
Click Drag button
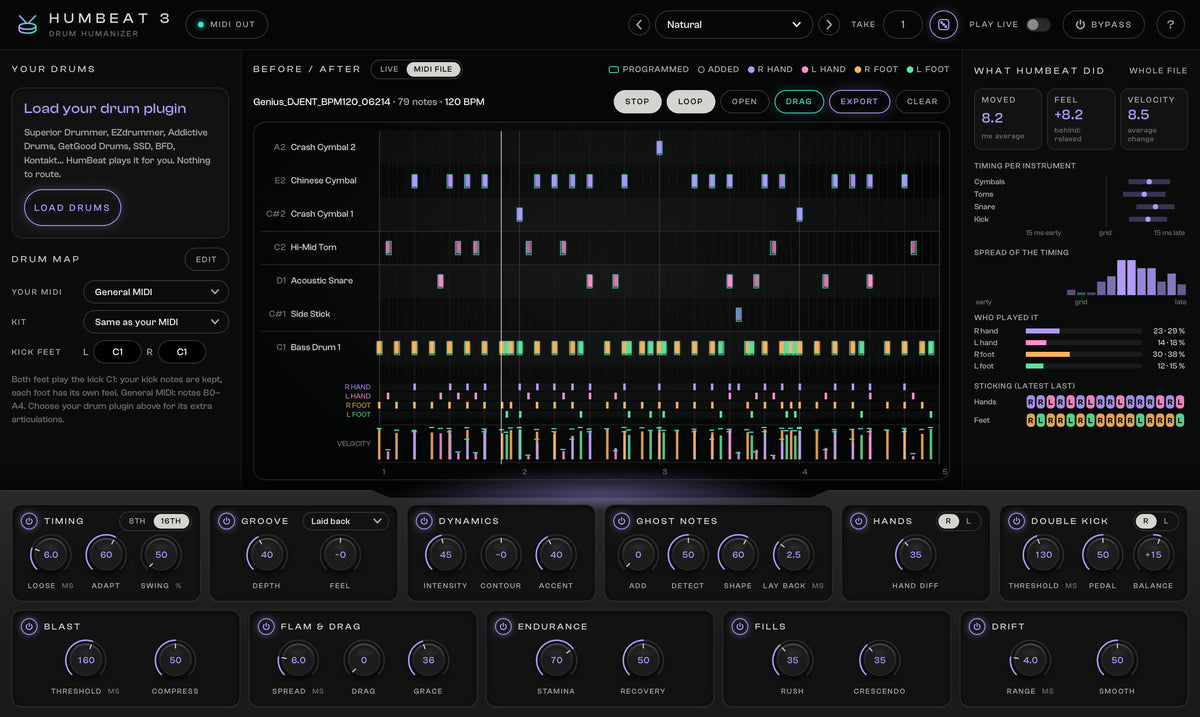point(799,101)
